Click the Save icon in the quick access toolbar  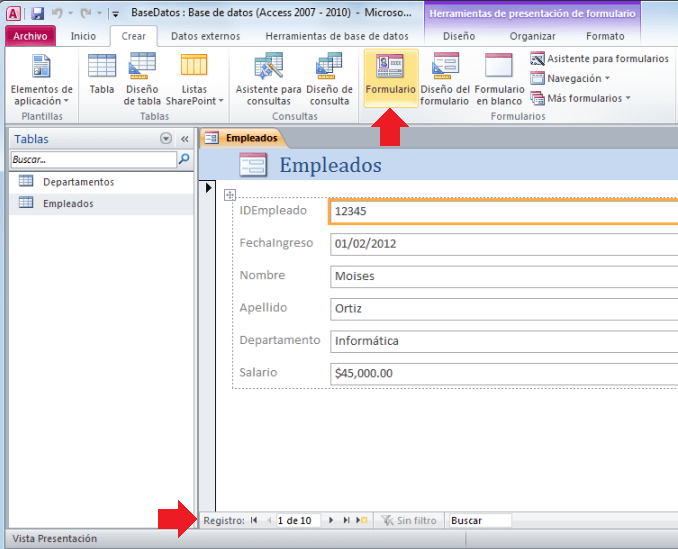[x=37, y=14]
